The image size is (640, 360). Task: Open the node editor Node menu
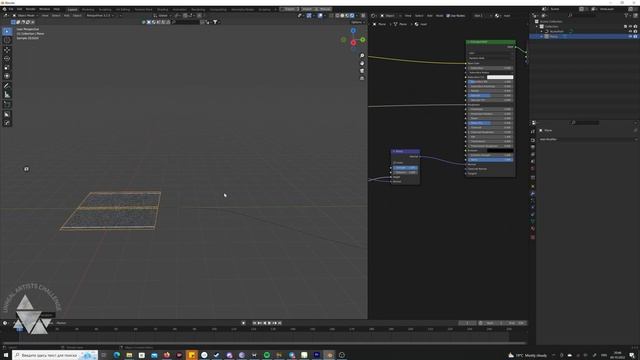[439, 16]
